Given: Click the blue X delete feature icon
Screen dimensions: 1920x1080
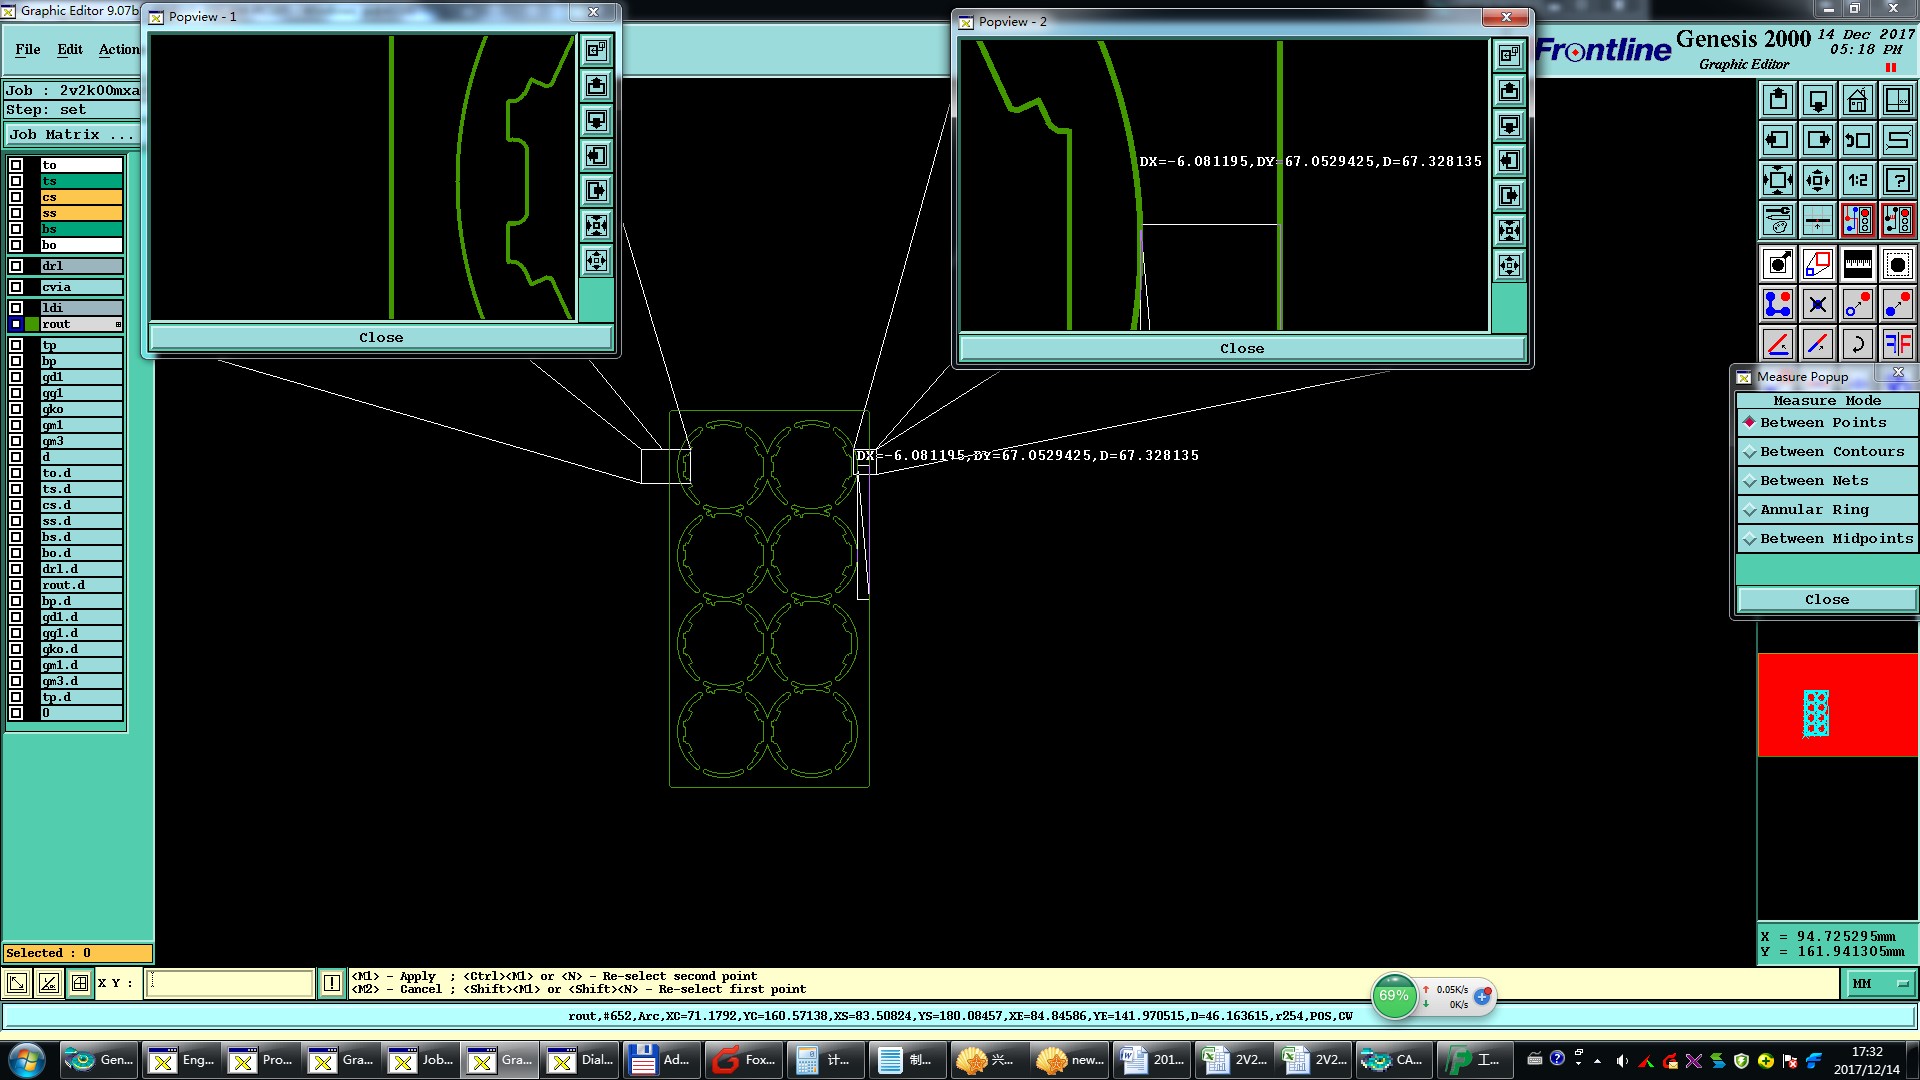Looking at the screenshot, I should [x=1817, y=304].
